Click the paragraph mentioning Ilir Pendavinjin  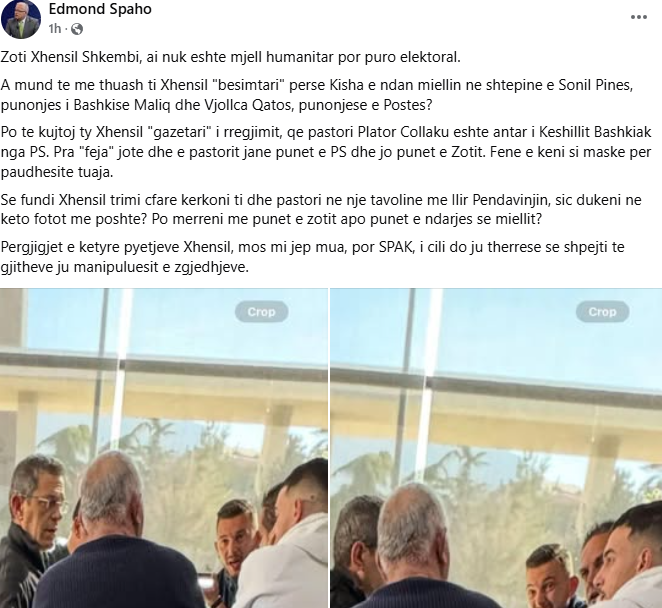[x=321, y=209]
